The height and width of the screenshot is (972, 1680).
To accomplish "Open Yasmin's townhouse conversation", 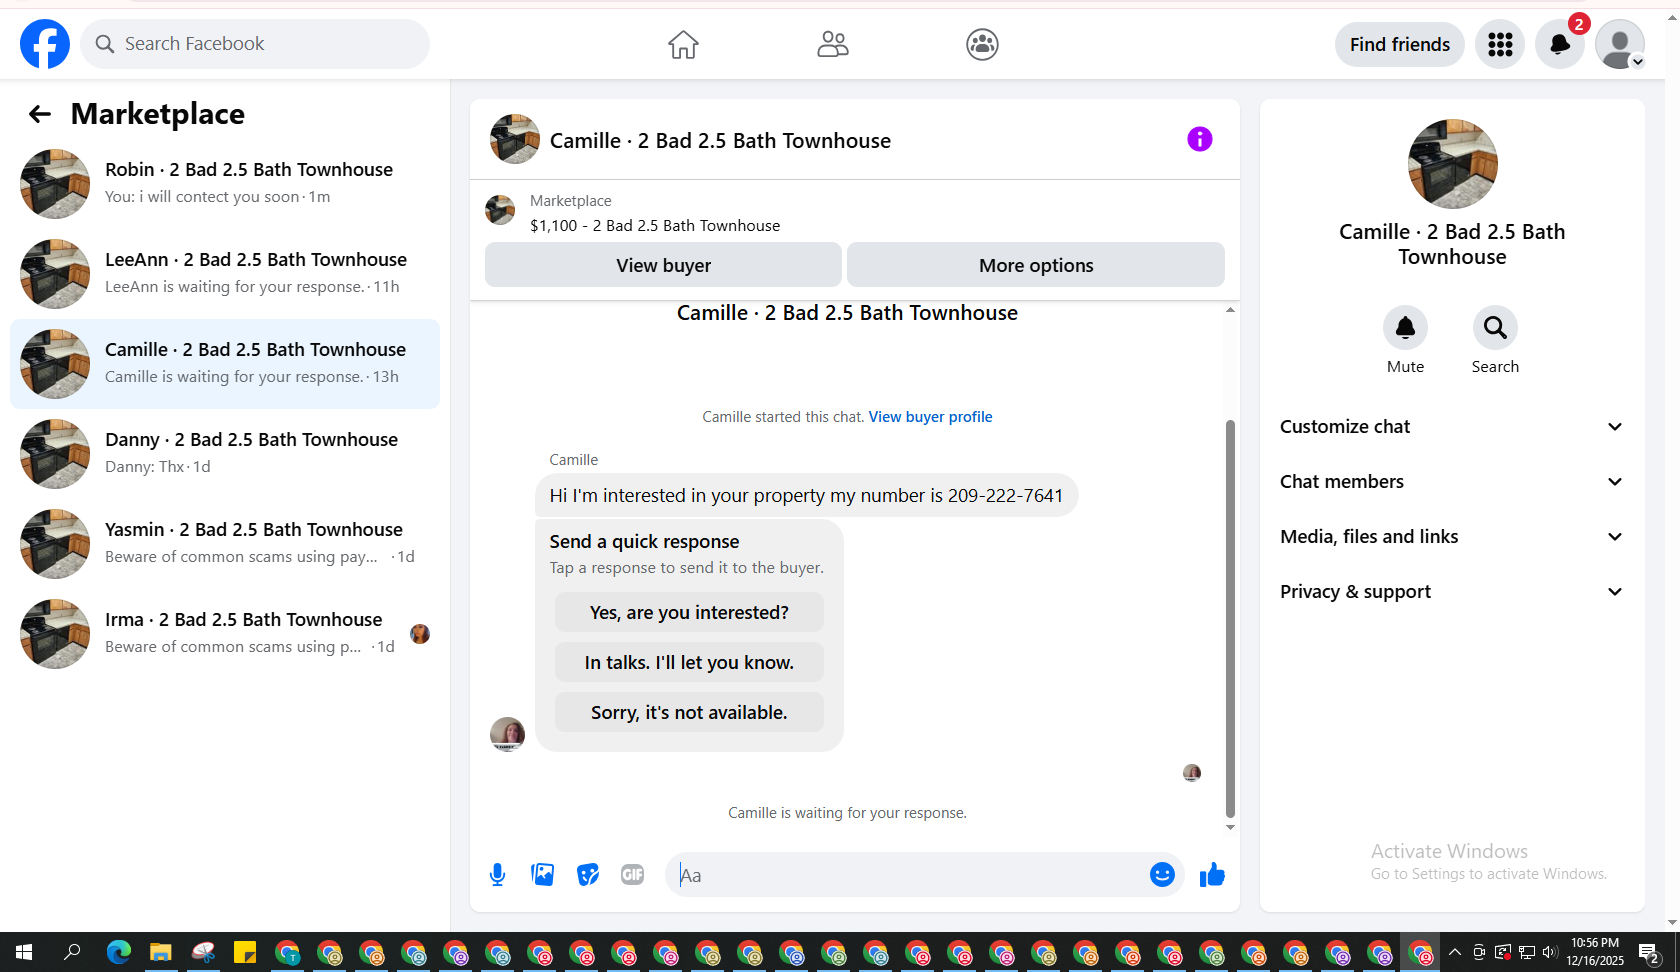I will click(225, 544).
